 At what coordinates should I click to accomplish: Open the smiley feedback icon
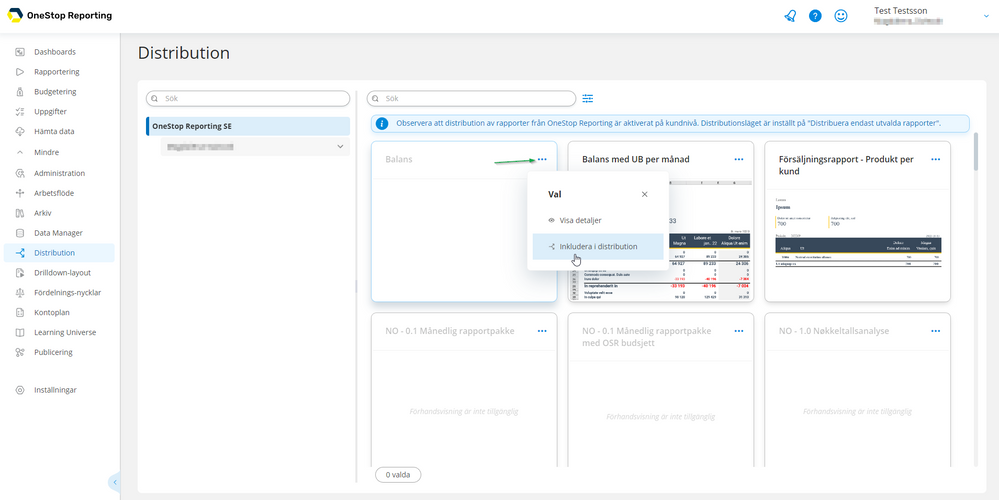(x=841, y=17)
